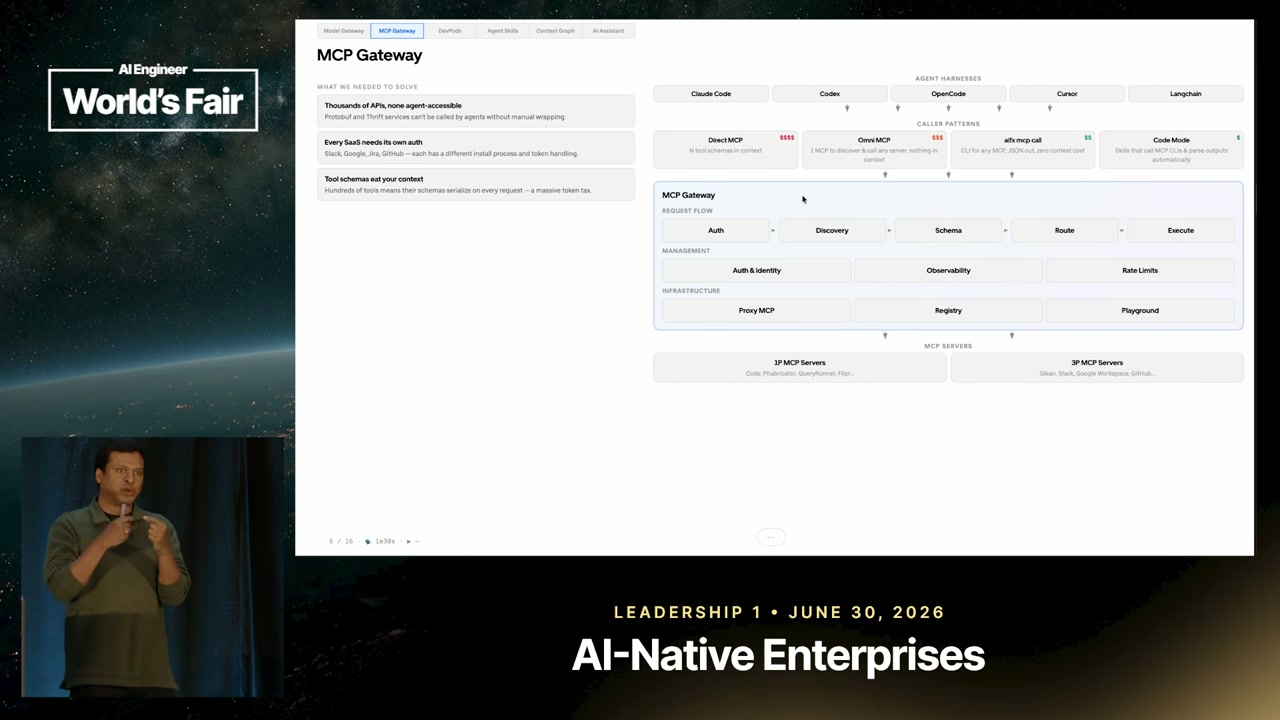The image size is (1280, 720).
Task: Click the 'AI-Native Enterprises' session title
Action: [778, 656]
